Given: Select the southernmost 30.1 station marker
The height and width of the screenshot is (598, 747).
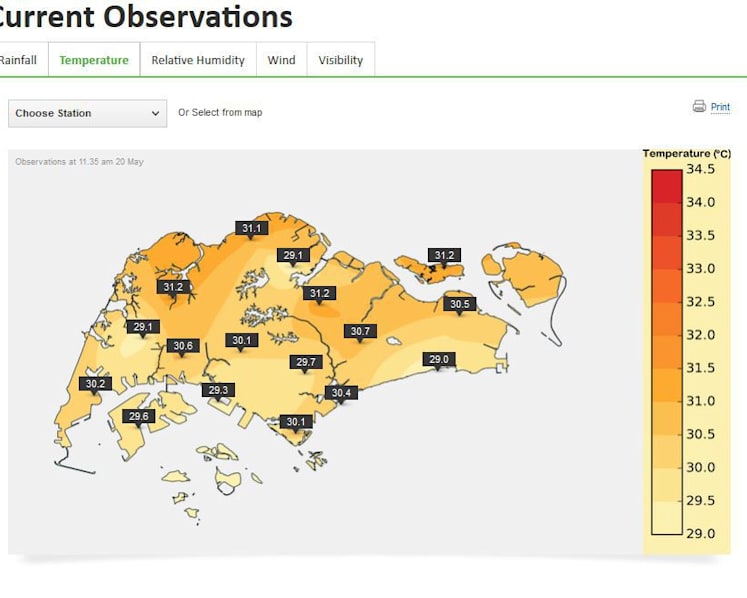Looking at the screenshot, I should (296, 422).
